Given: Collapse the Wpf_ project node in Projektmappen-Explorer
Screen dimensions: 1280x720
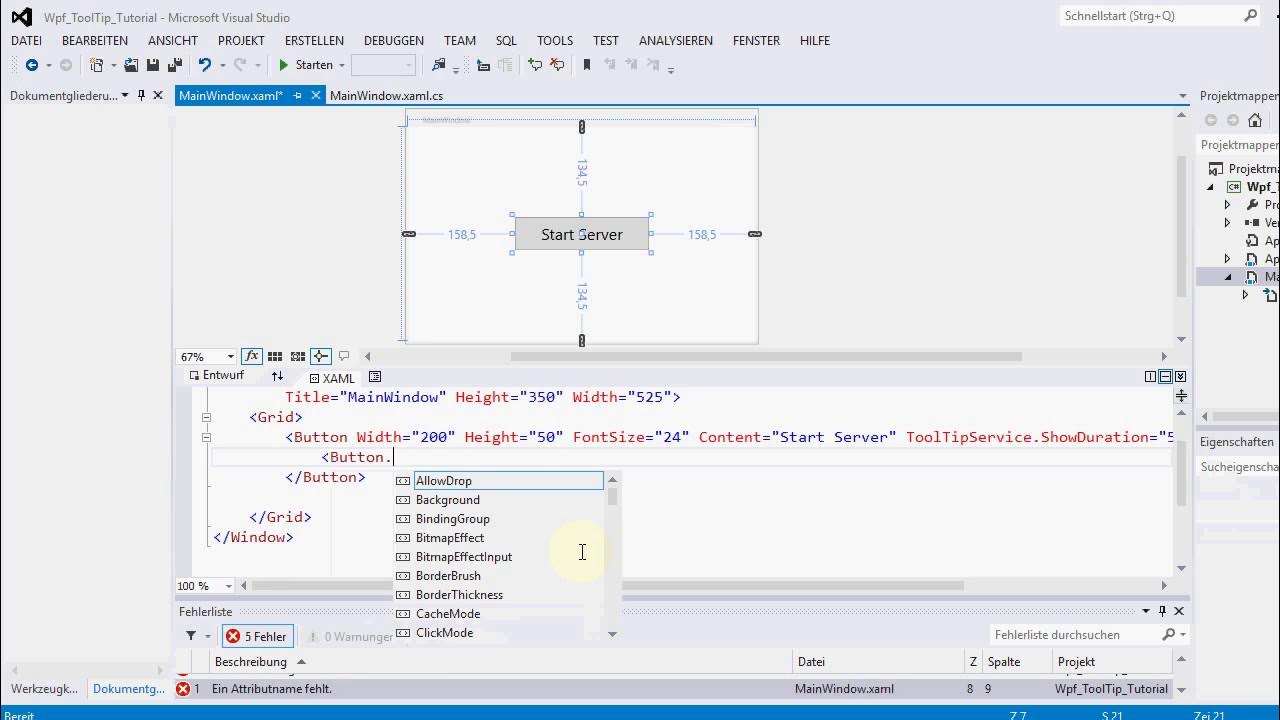Looking at the screenshot, I should coord(1210,187).
